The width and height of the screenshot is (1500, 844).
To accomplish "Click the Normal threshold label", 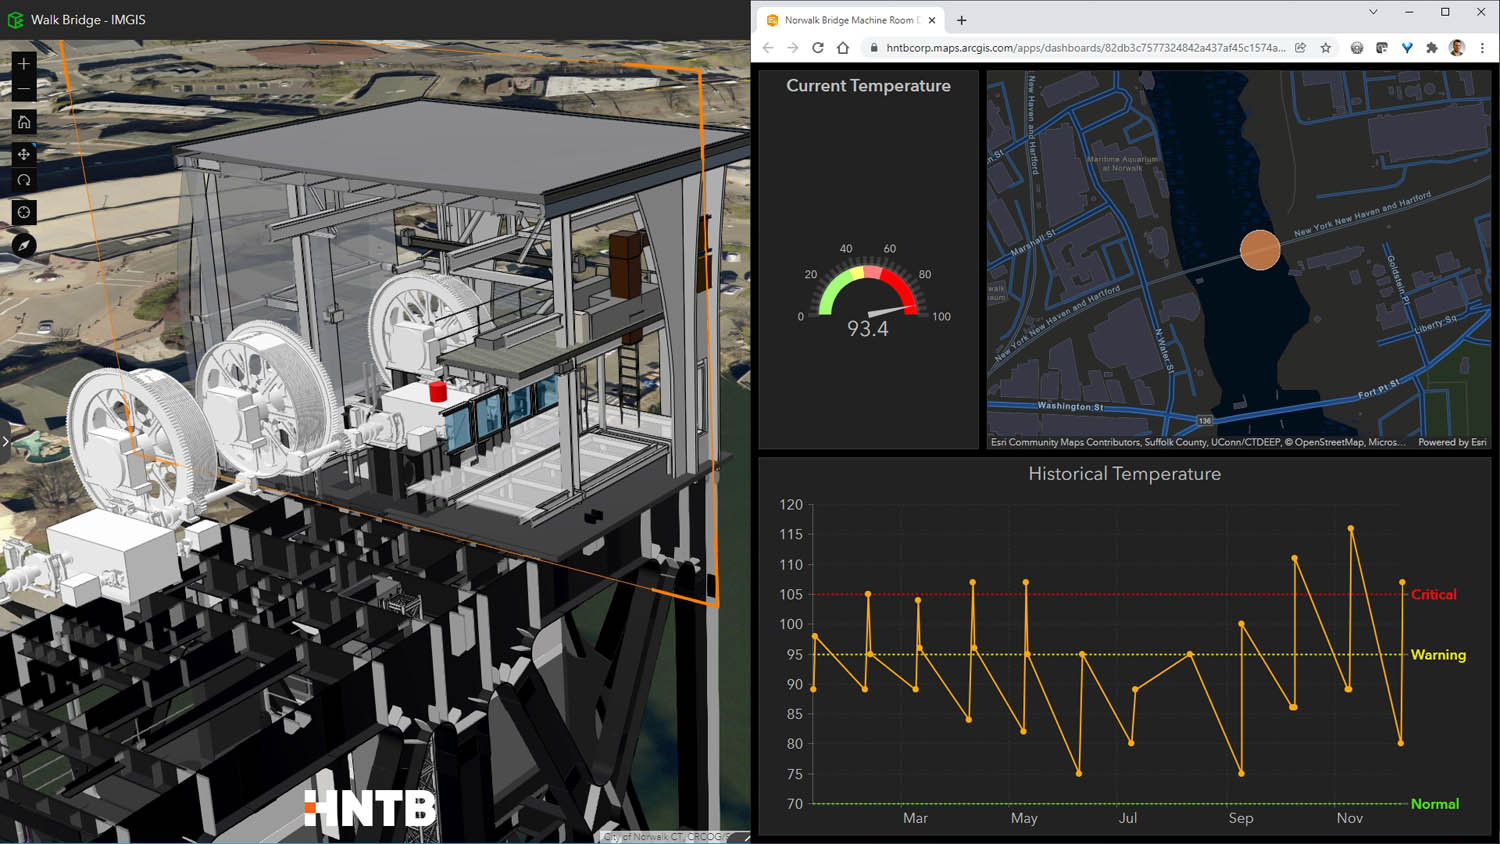I will tap(1435, 804).
